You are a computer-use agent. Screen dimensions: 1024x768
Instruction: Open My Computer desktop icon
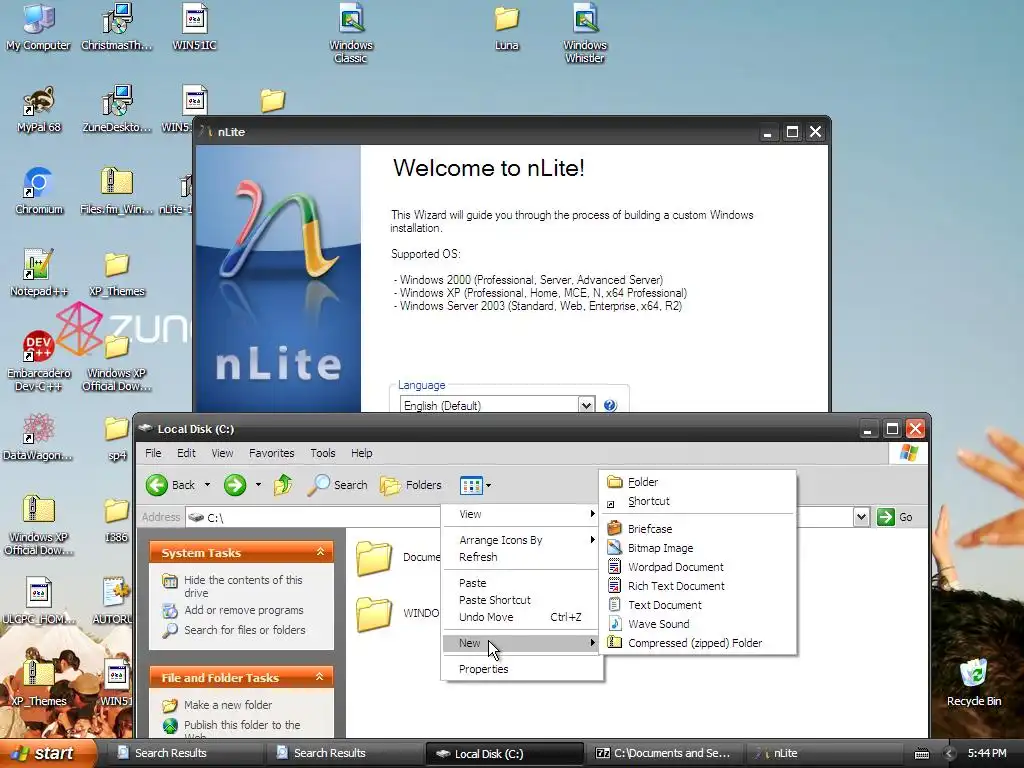[39, 27]
